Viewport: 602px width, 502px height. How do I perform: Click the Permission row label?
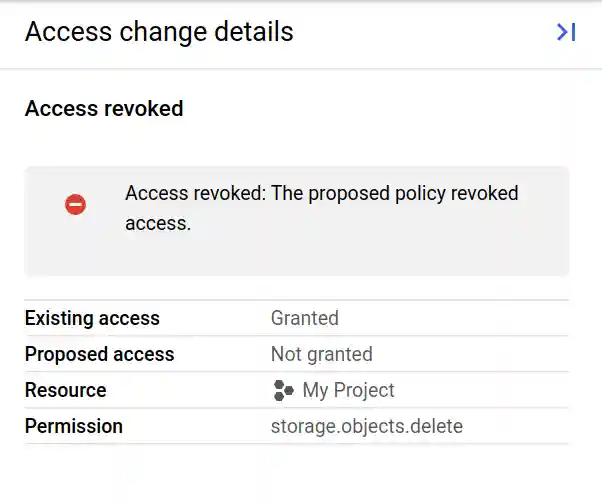[73, 427]
